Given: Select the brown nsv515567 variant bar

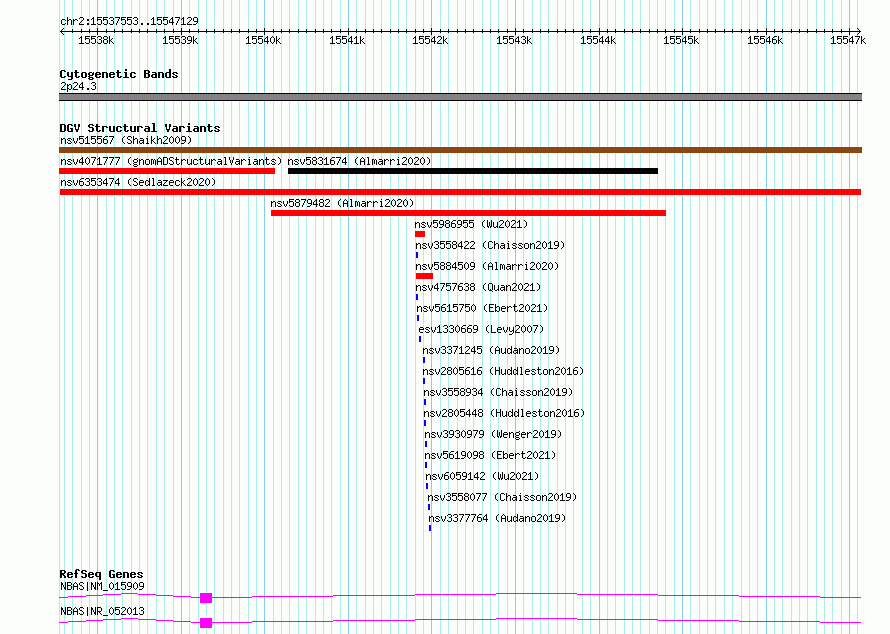Looking at the screenshot, I should [x=460, y=150].
